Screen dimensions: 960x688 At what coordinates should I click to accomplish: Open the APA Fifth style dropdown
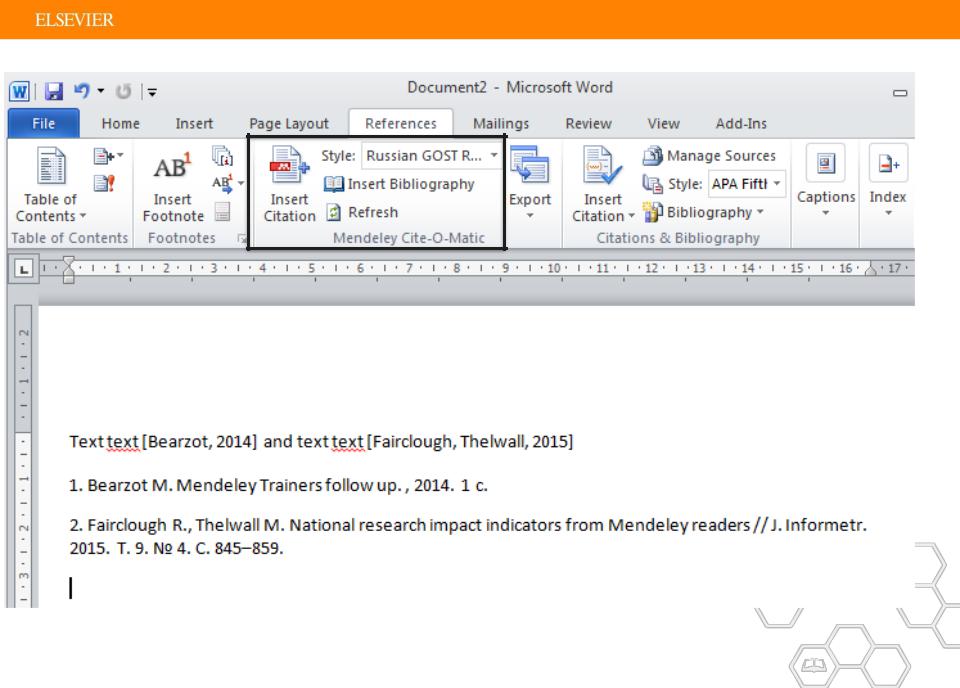click(746, 184)
